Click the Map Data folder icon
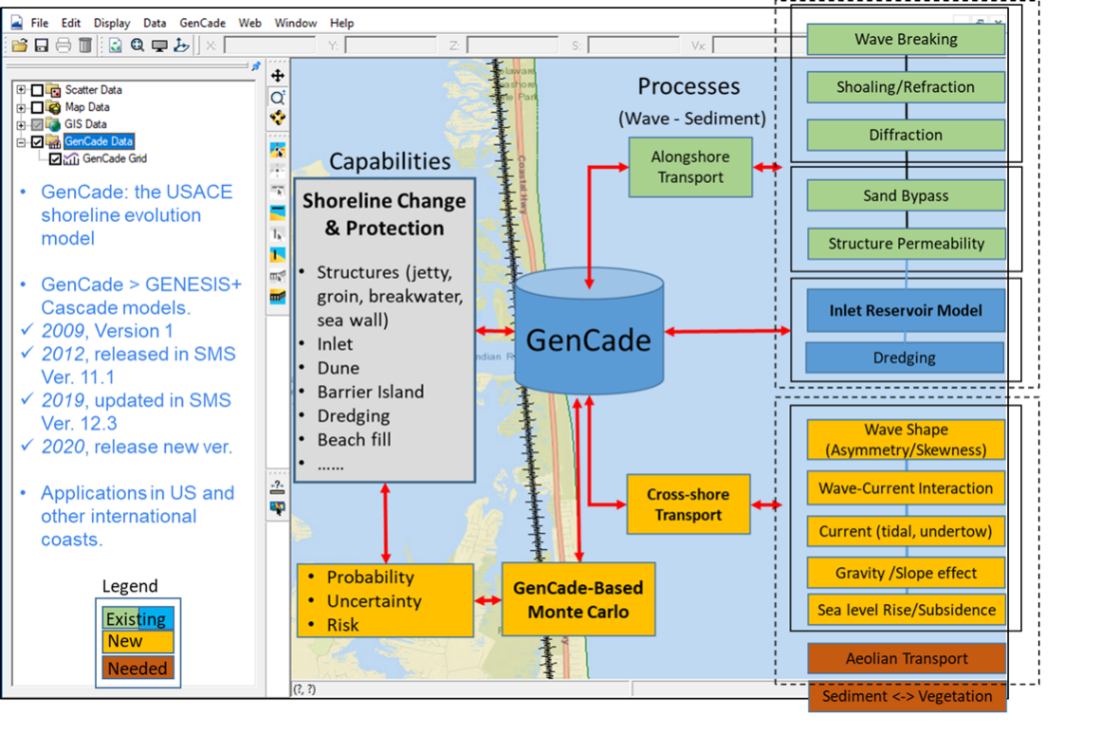The height and width of the screenshot is (736, 1100). 55,107
